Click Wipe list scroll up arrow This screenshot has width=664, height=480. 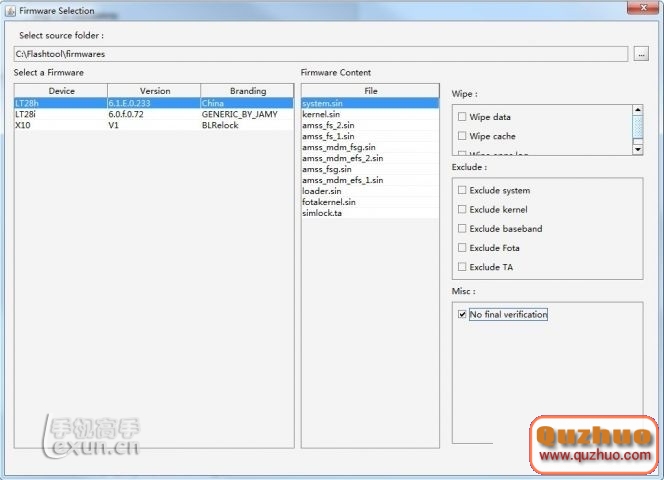pos(638,110)
